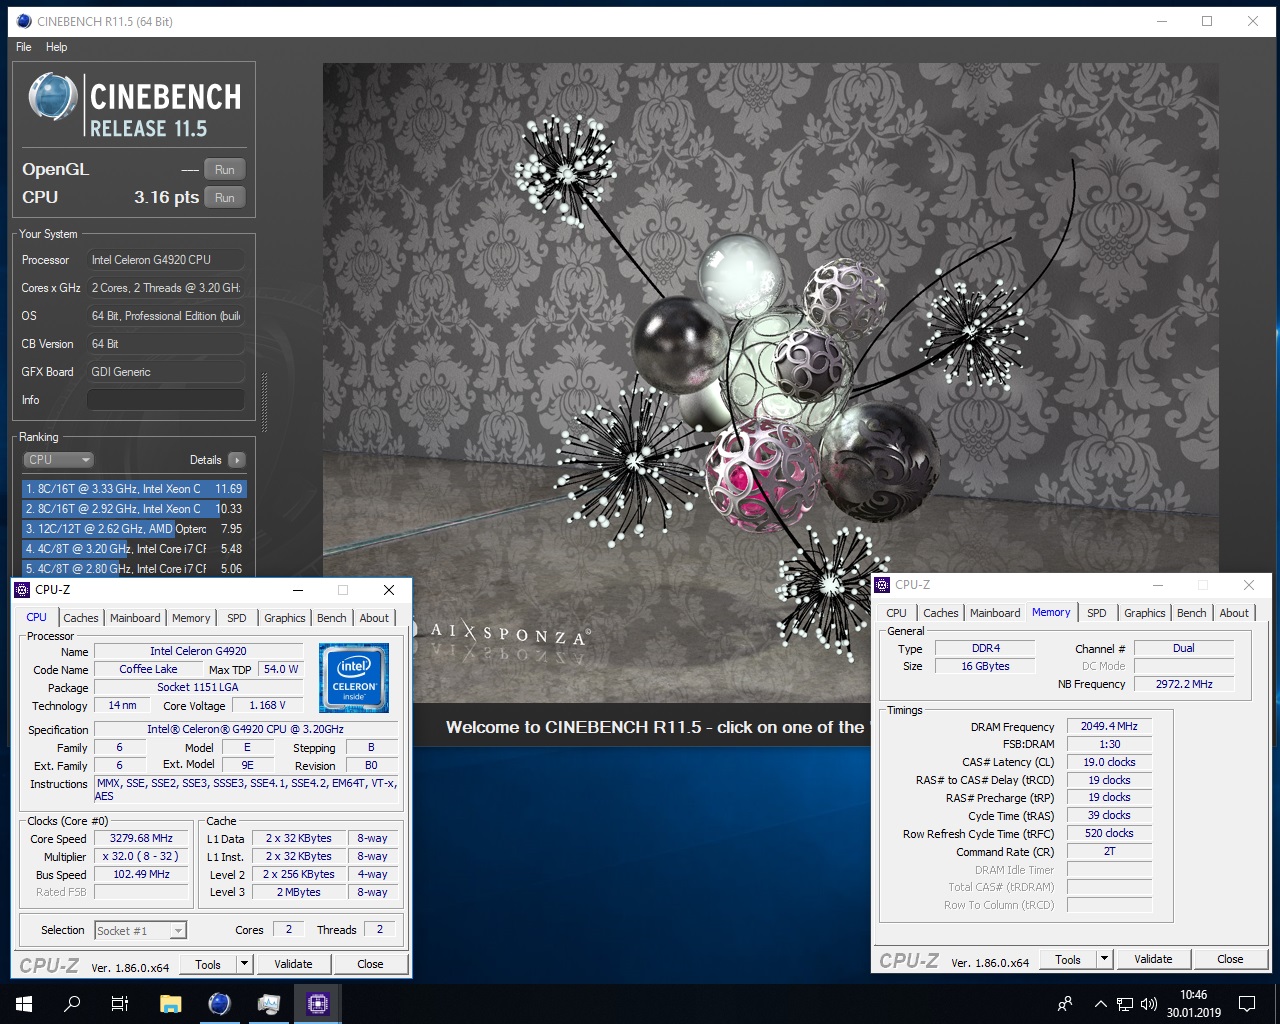Screen dimensions: 1280x1024
Task: Switch to Cinebench taskbar icon
Action: (219, 1004)
